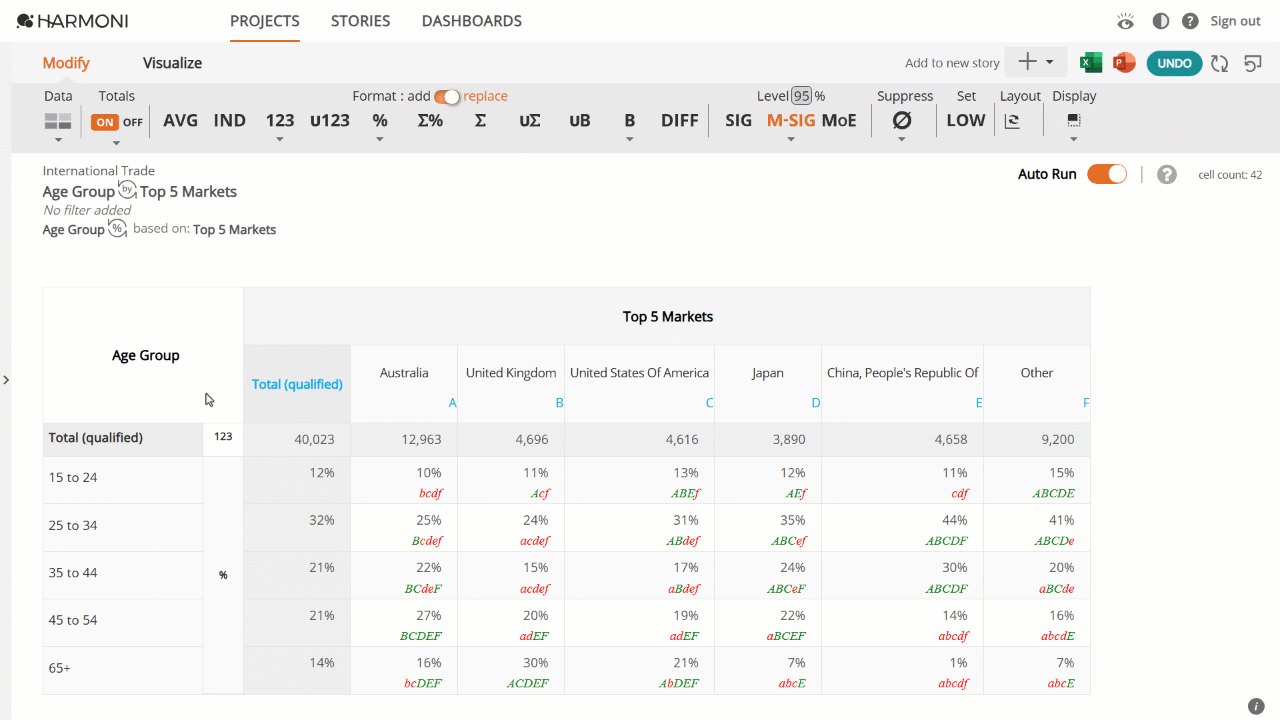
Task: Click the Suppress empty-set icon
Action: click(902, 120)
